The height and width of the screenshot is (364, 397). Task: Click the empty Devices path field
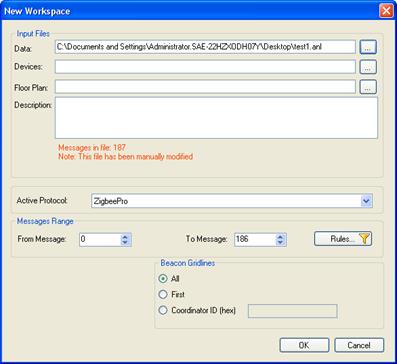205,67
